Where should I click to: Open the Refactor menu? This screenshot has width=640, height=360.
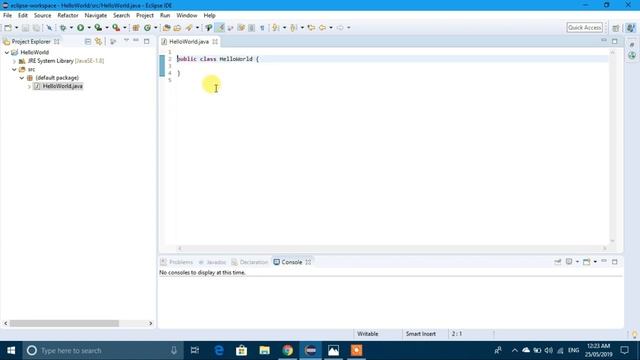(68, 16)
